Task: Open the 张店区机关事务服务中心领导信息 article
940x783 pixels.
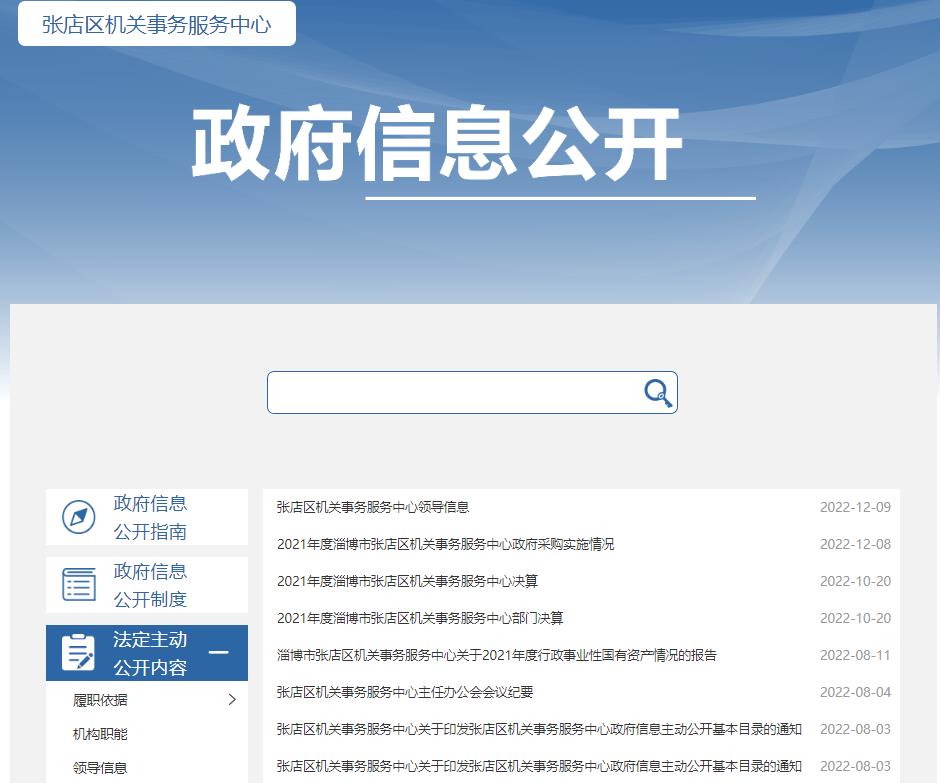Action: coord(373,507)
